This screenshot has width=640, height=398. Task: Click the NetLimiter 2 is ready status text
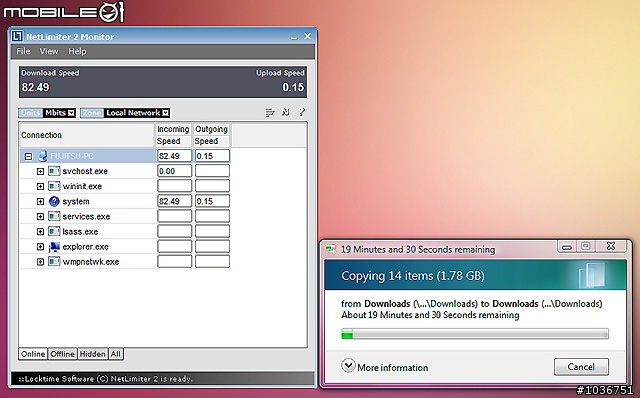pos(105,379)
